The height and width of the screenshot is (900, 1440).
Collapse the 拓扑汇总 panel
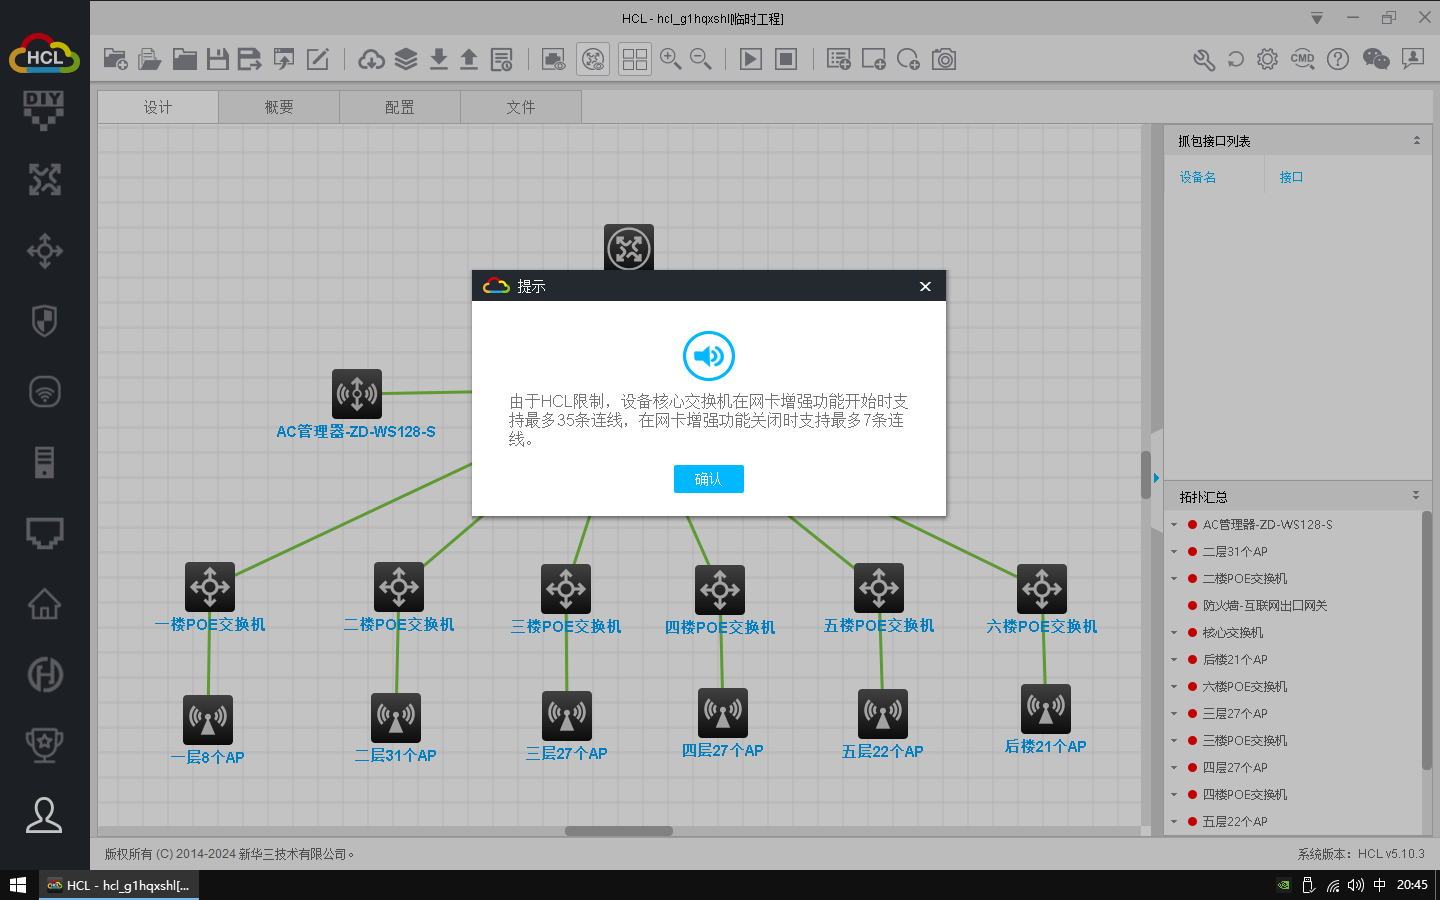point(1416,496)
